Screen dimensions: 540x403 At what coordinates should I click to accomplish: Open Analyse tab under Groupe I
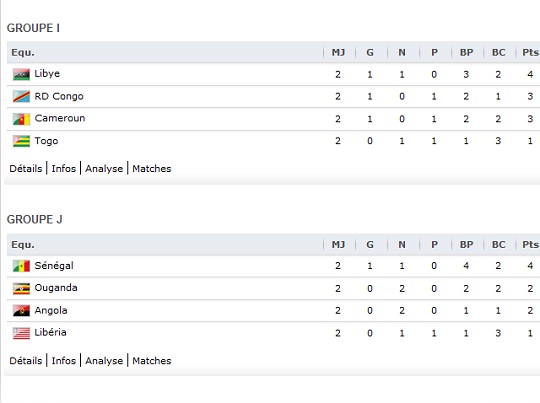(x=104, y=168)
